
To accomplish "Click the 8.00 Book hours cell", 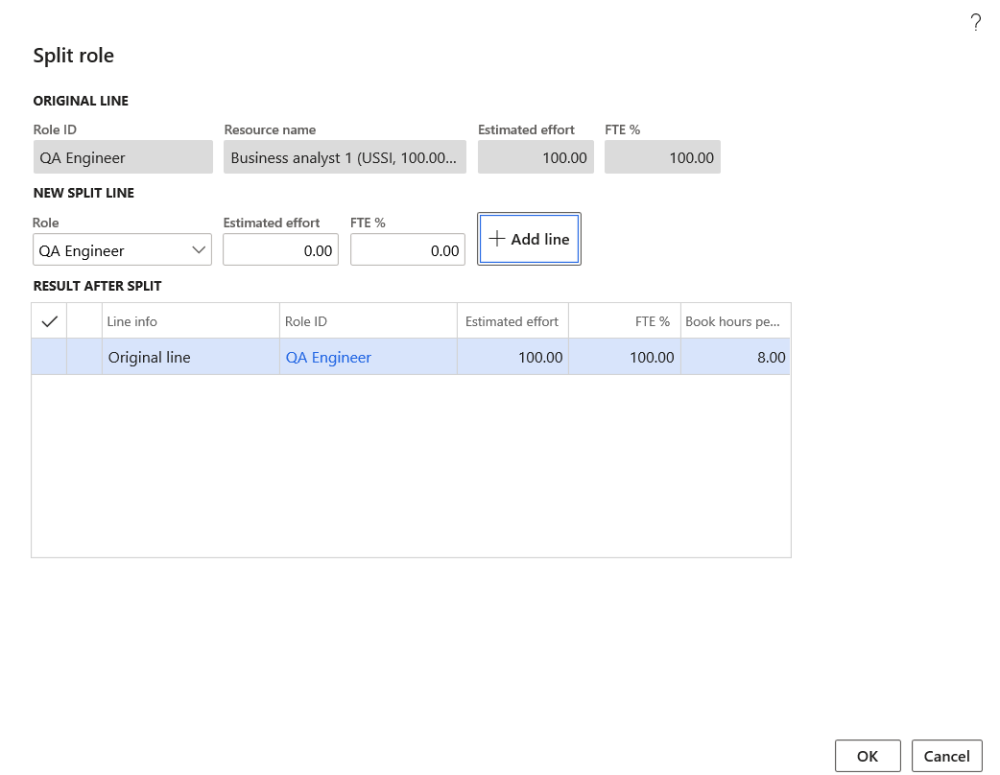I will [x=735, y=357].
